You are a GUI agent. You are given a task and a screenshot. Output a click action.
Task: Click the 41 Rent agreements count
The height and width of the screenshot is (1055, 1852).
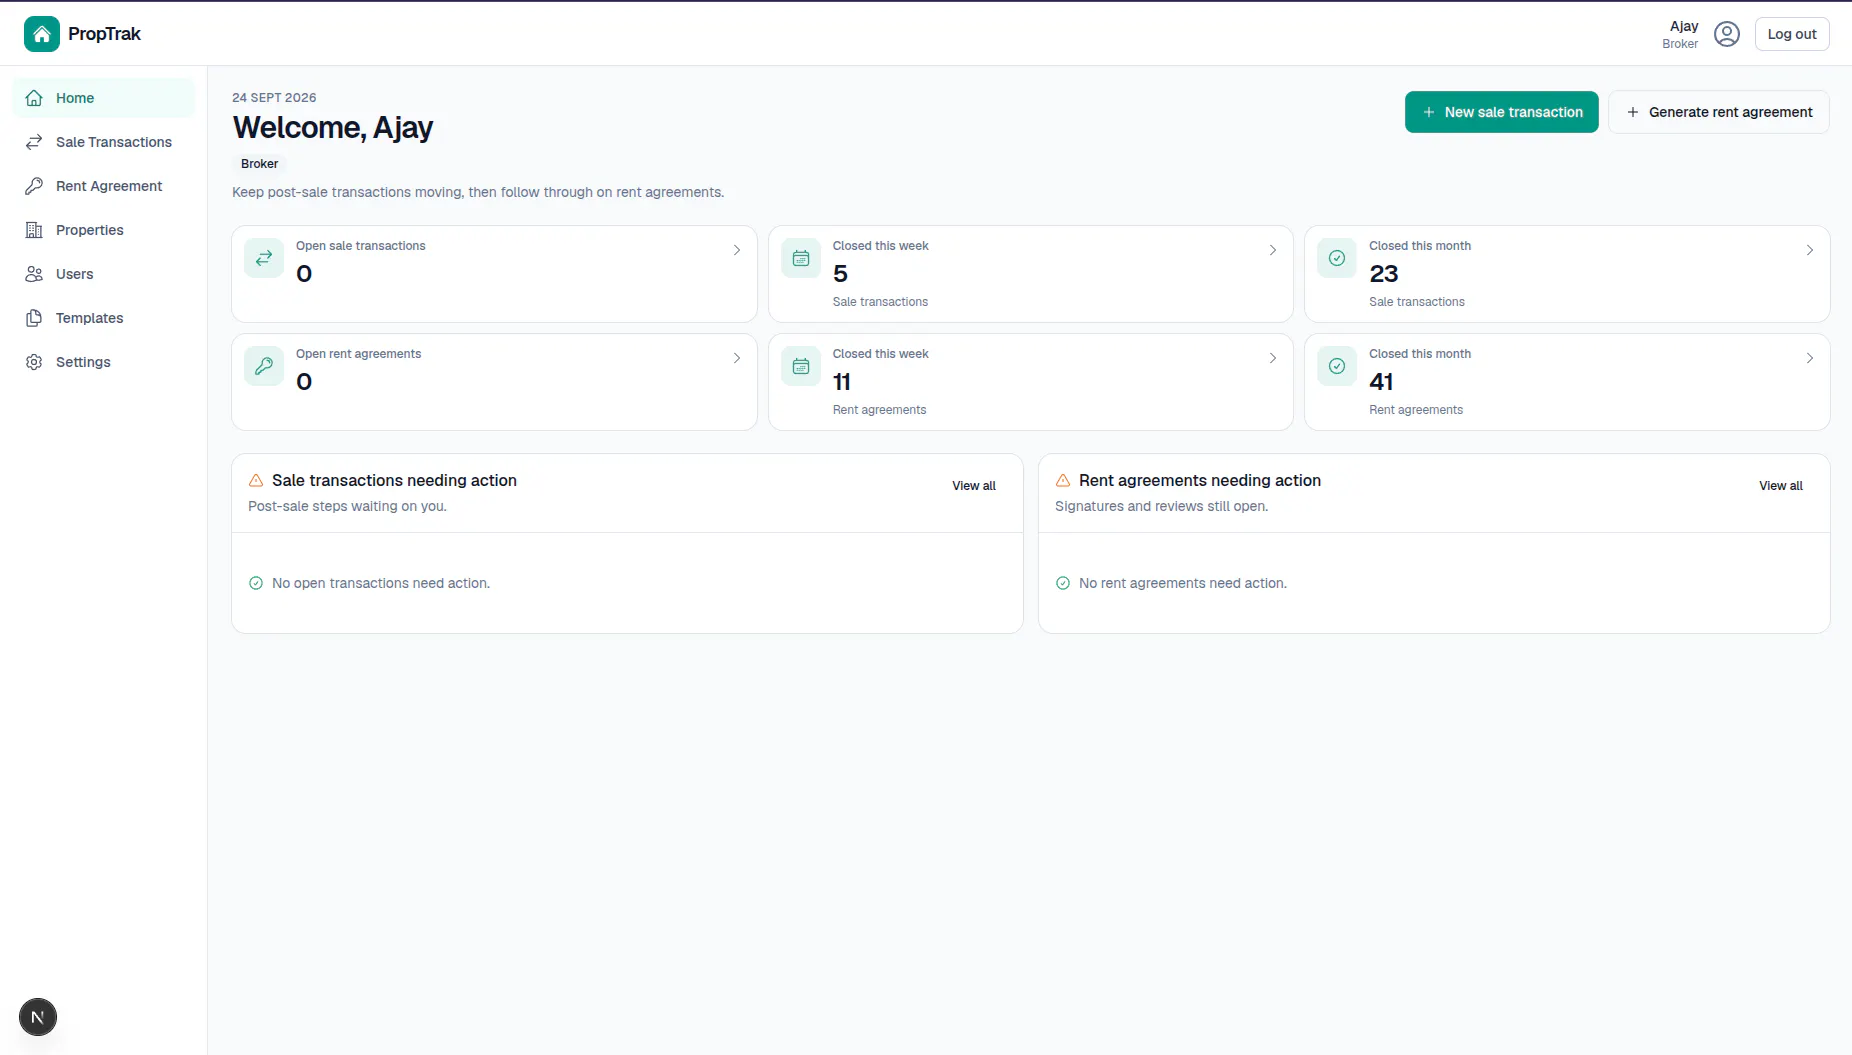click(x=1381, y=382)
